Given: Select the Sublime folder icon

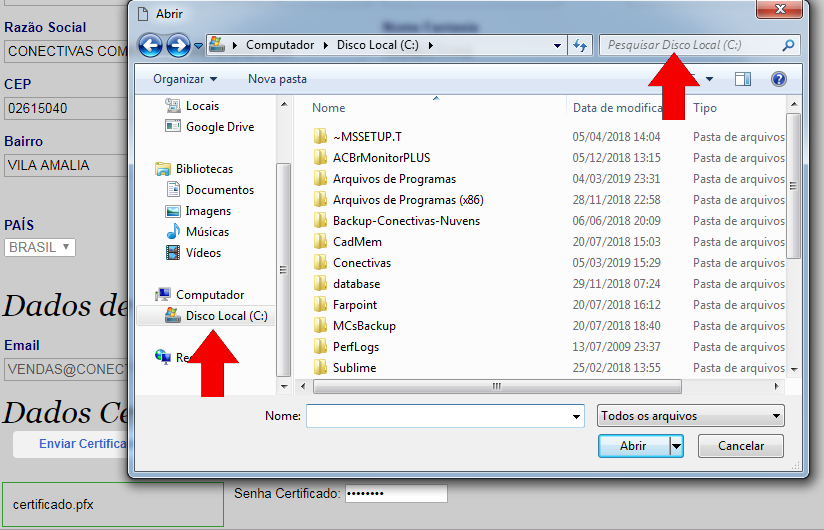Looking at the screenshot, I should click(320, 368).
